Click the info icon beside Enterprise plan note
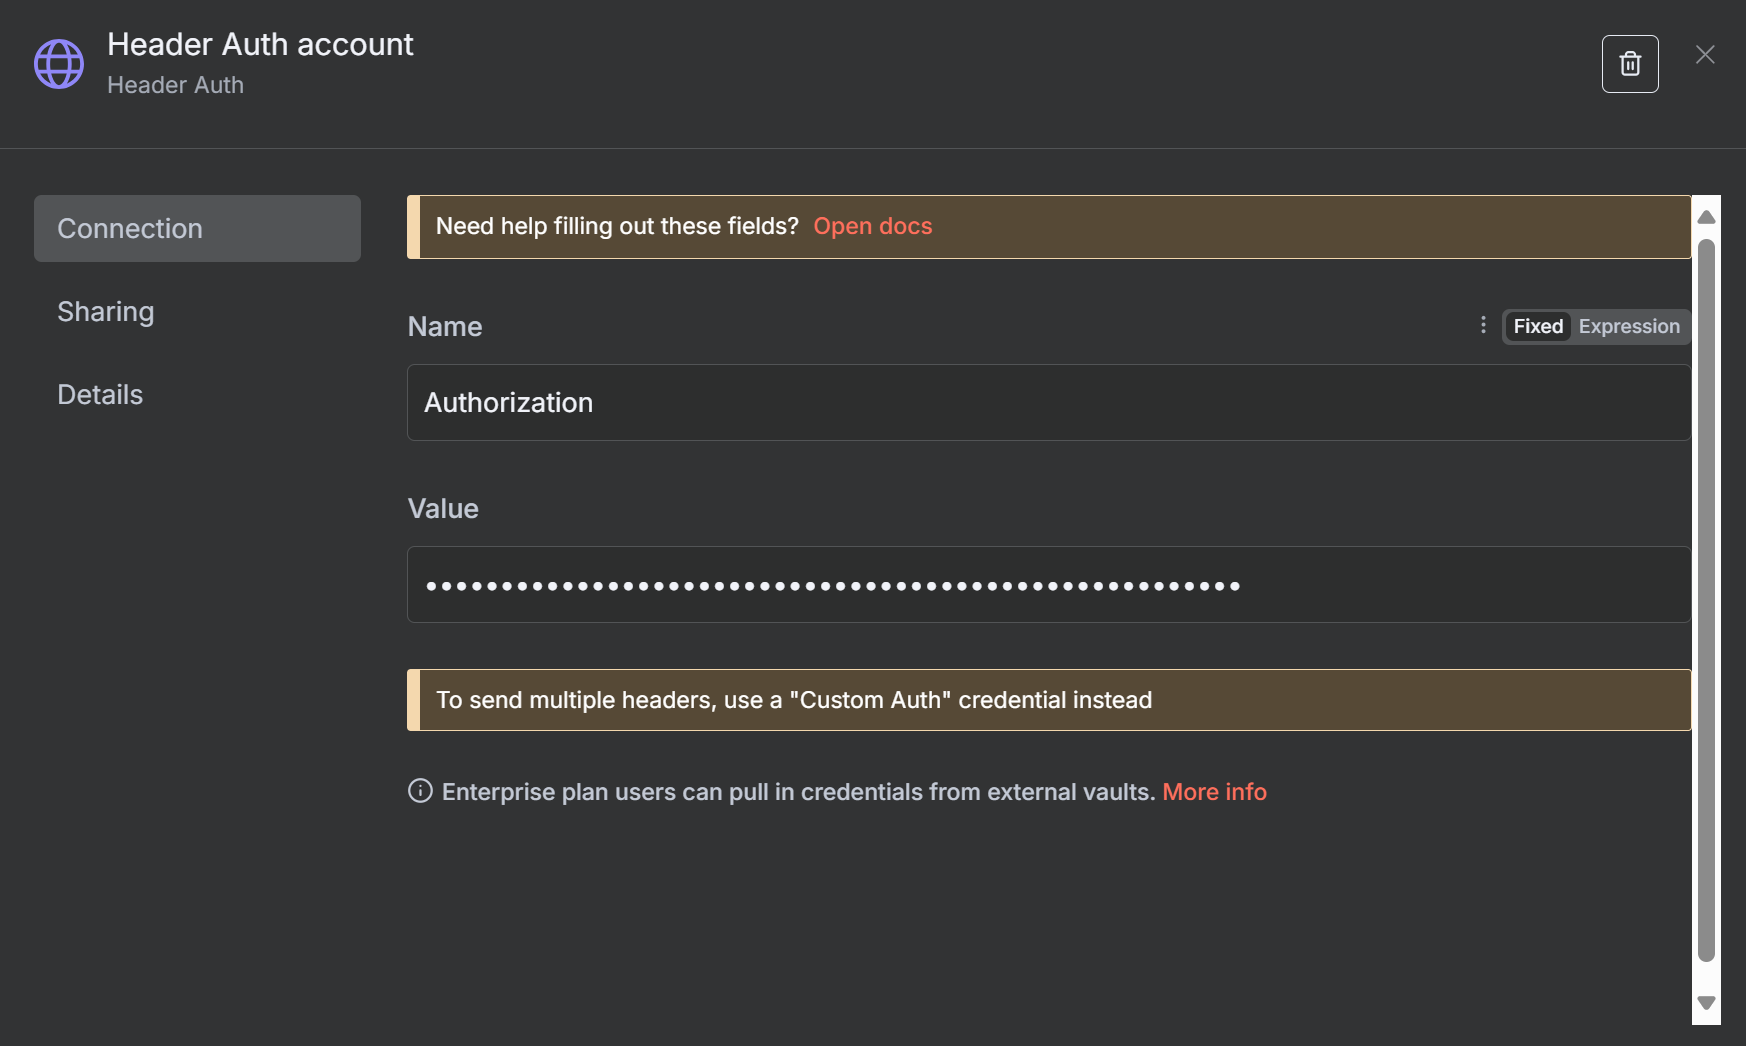This screenshot has height=1046, width=1746. click(x=420, y=791)
